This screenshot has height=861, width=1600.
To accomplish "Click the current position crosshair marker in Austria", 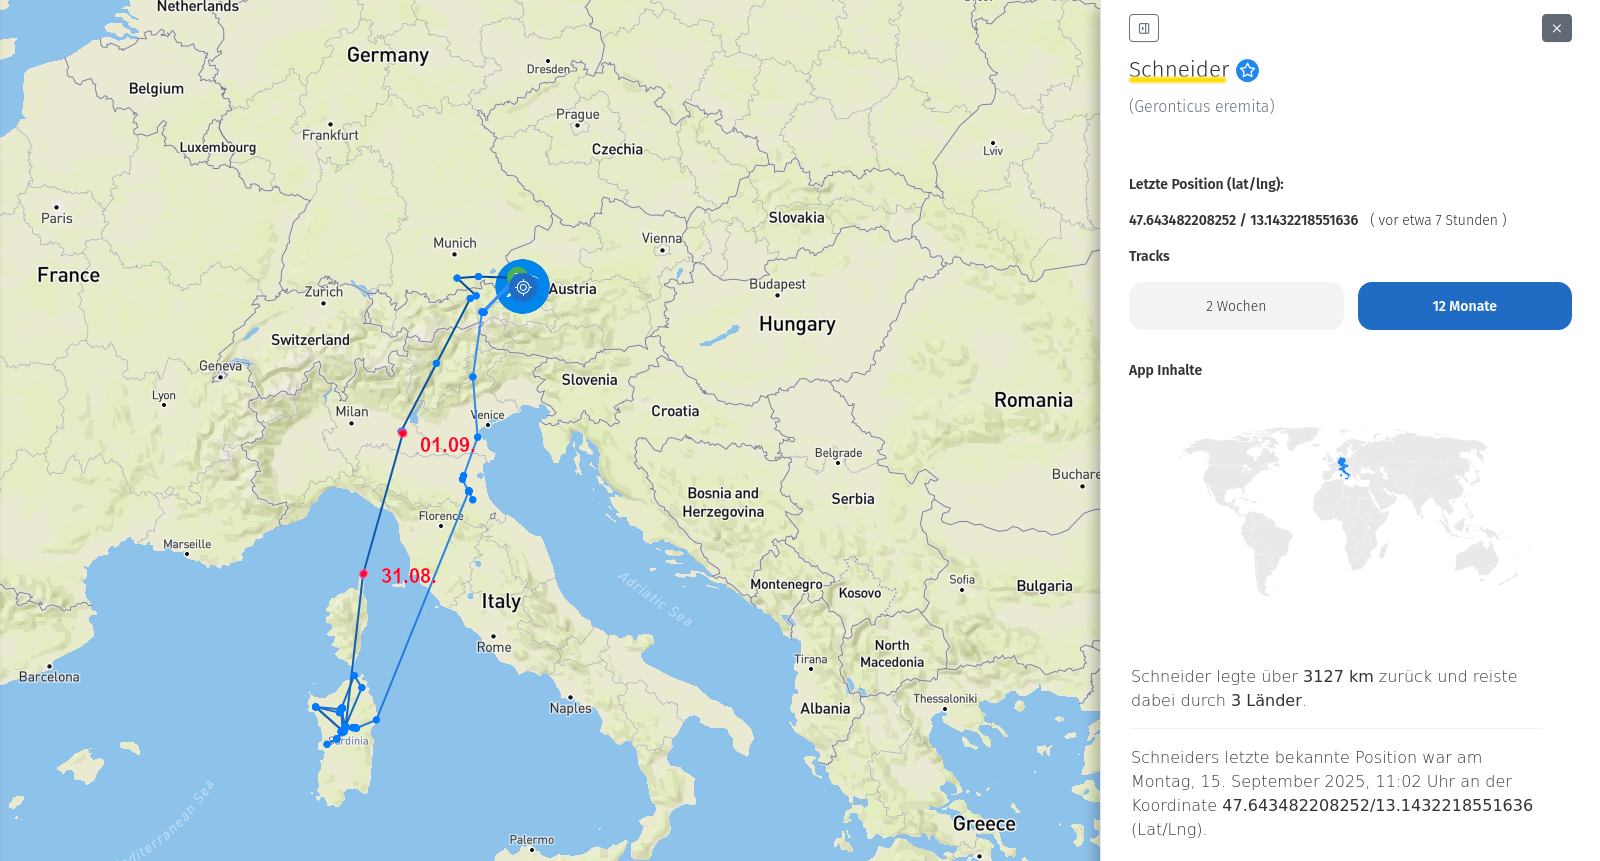I will click(523, 287).
